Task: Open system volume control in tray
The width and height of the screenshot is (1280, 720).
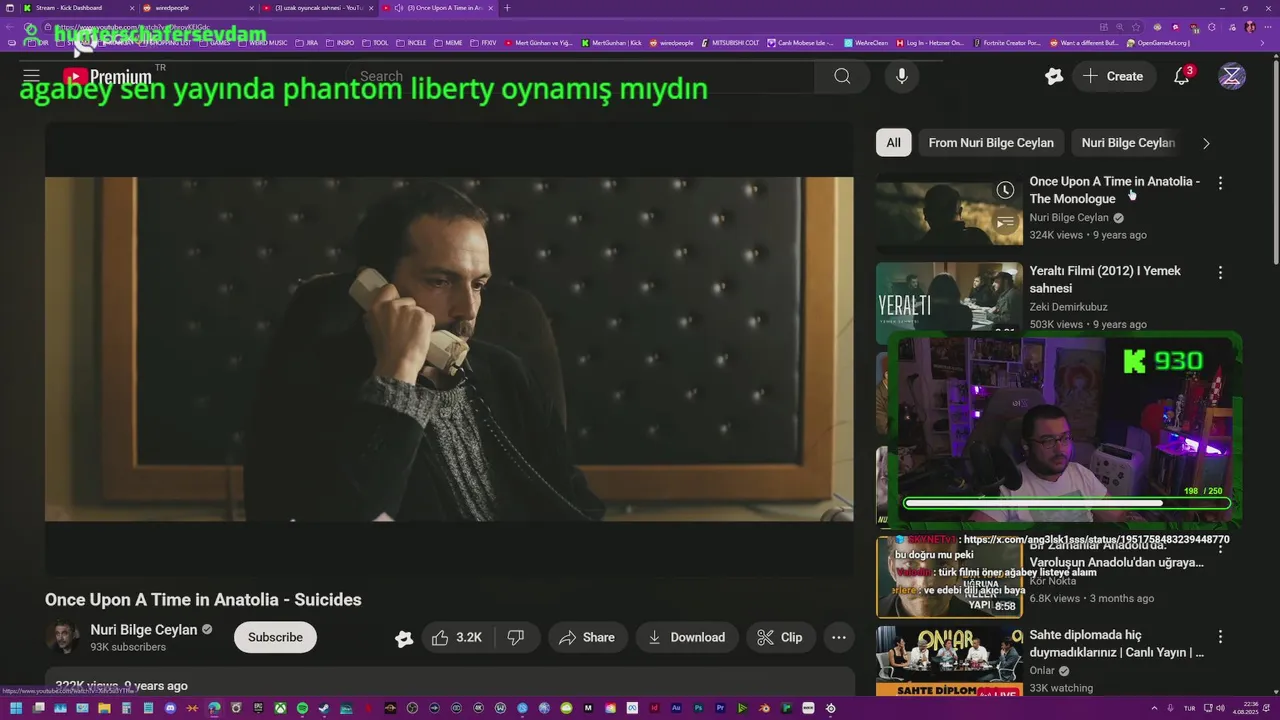Action: click(x=1220, y=708)
